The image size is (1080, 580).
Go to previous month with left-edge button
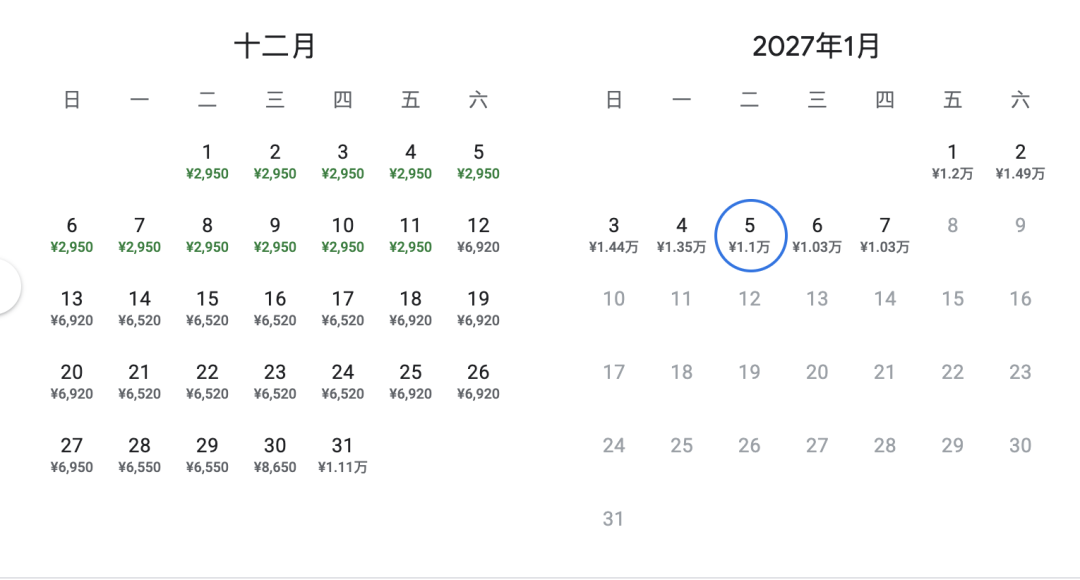8,288
